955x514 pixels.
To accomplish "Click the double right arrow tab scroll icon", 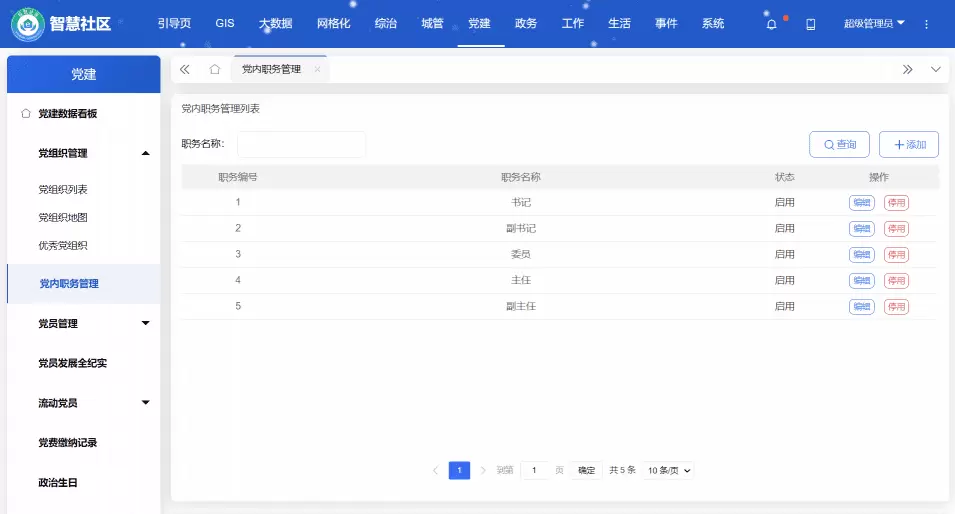I will tap(907, 69).
